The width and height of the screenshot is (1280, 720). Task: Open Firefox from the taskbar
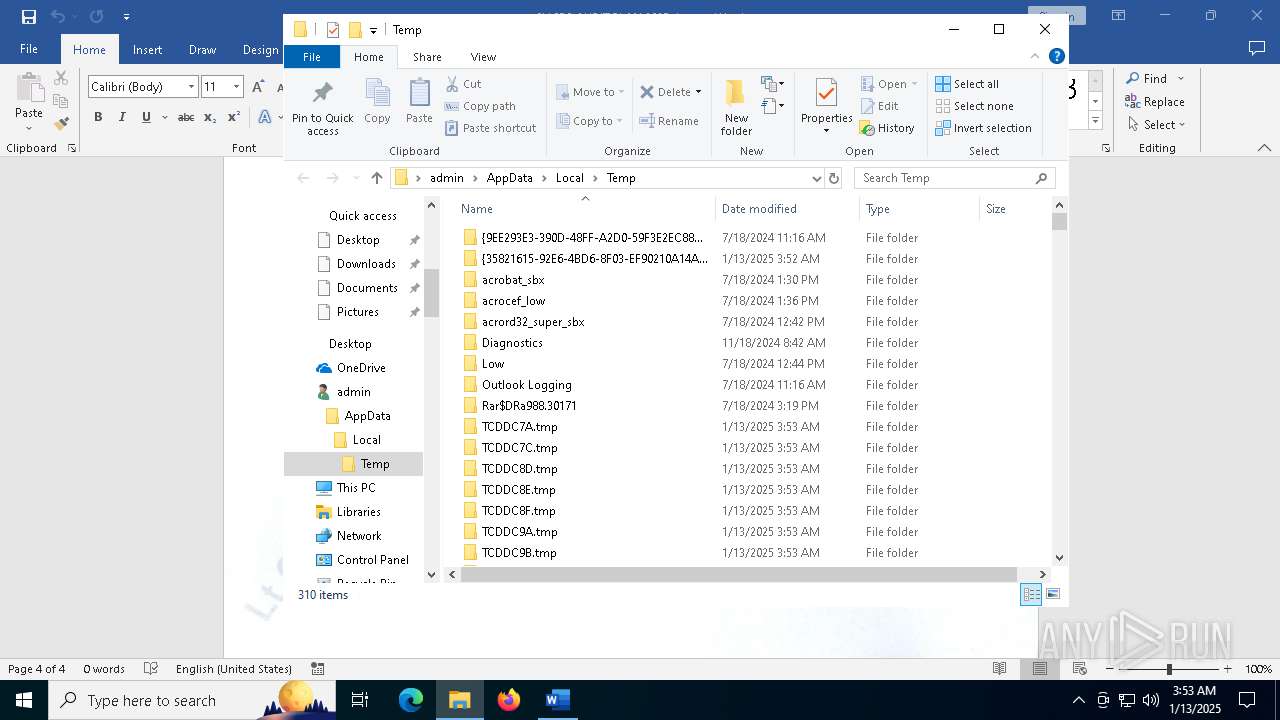(x=509, y=700)
